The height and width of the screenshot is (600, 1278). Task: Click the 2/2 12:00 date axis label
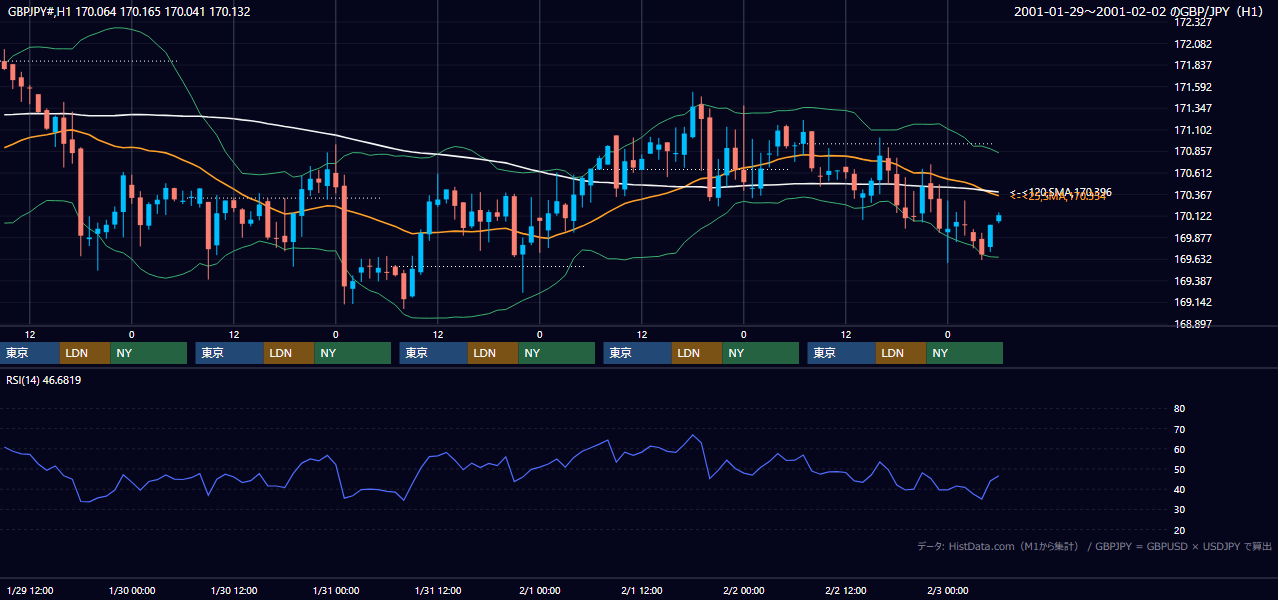tap(846, 591)
